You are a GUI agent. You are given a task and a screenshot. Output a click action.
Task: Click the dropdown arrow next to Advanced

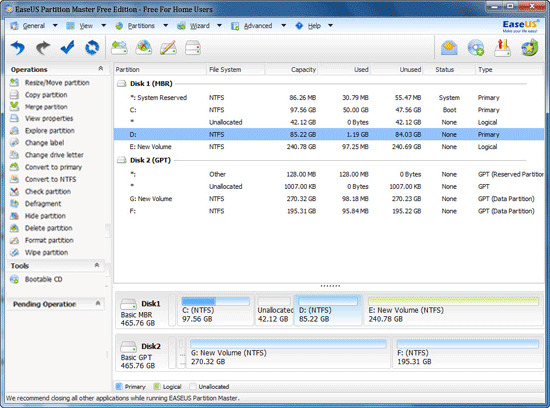(283, 26)
